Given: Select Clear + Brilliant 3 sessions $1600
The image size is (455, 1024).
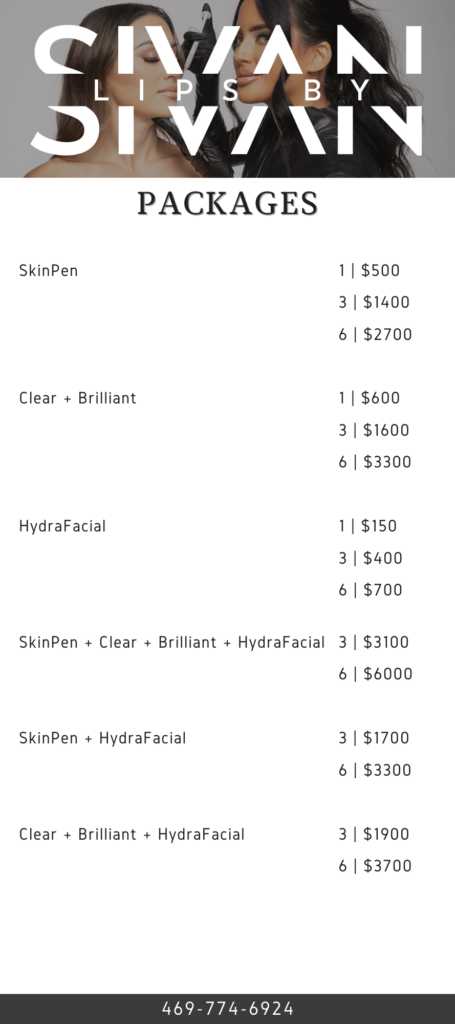Looking at the screenshot, I should tap(374, 430).
